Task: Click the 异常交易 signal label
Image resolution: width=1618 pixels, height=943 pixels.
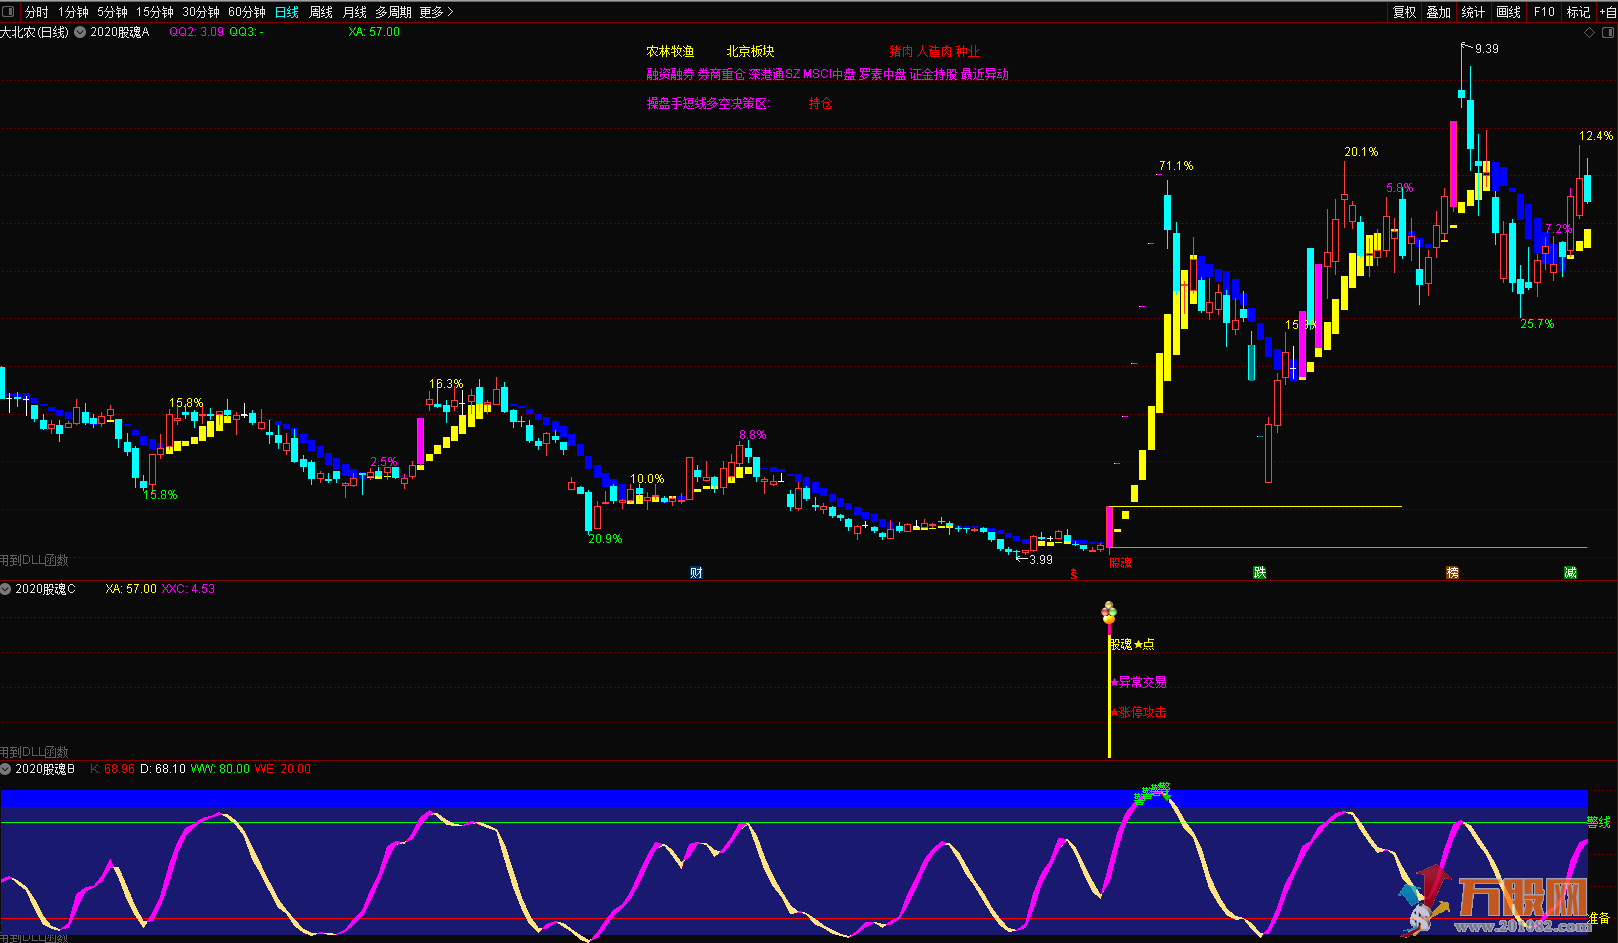Action: 1139,682
